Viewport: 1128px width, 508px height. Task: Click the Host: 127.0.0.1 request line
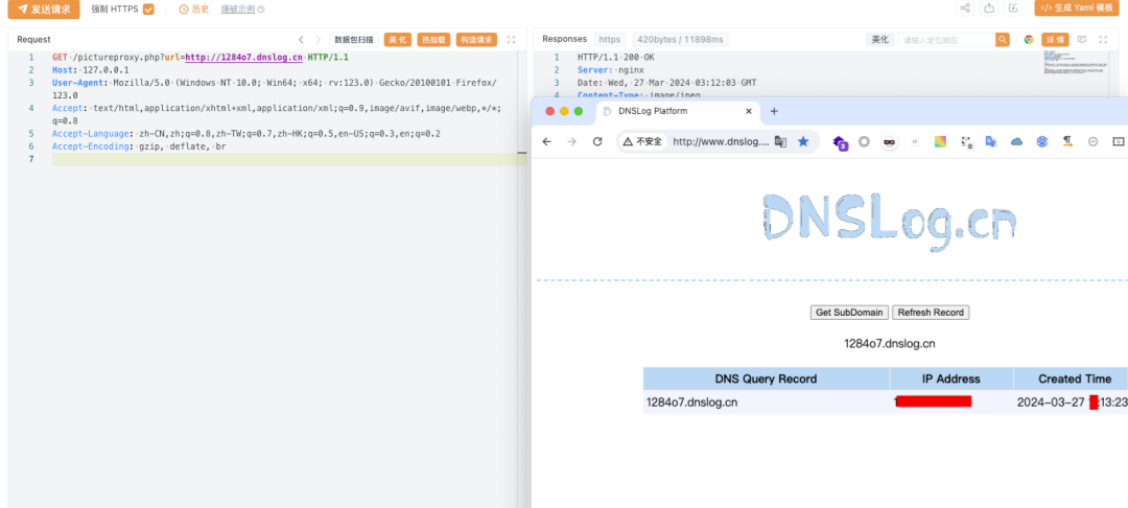coord(91,70)
